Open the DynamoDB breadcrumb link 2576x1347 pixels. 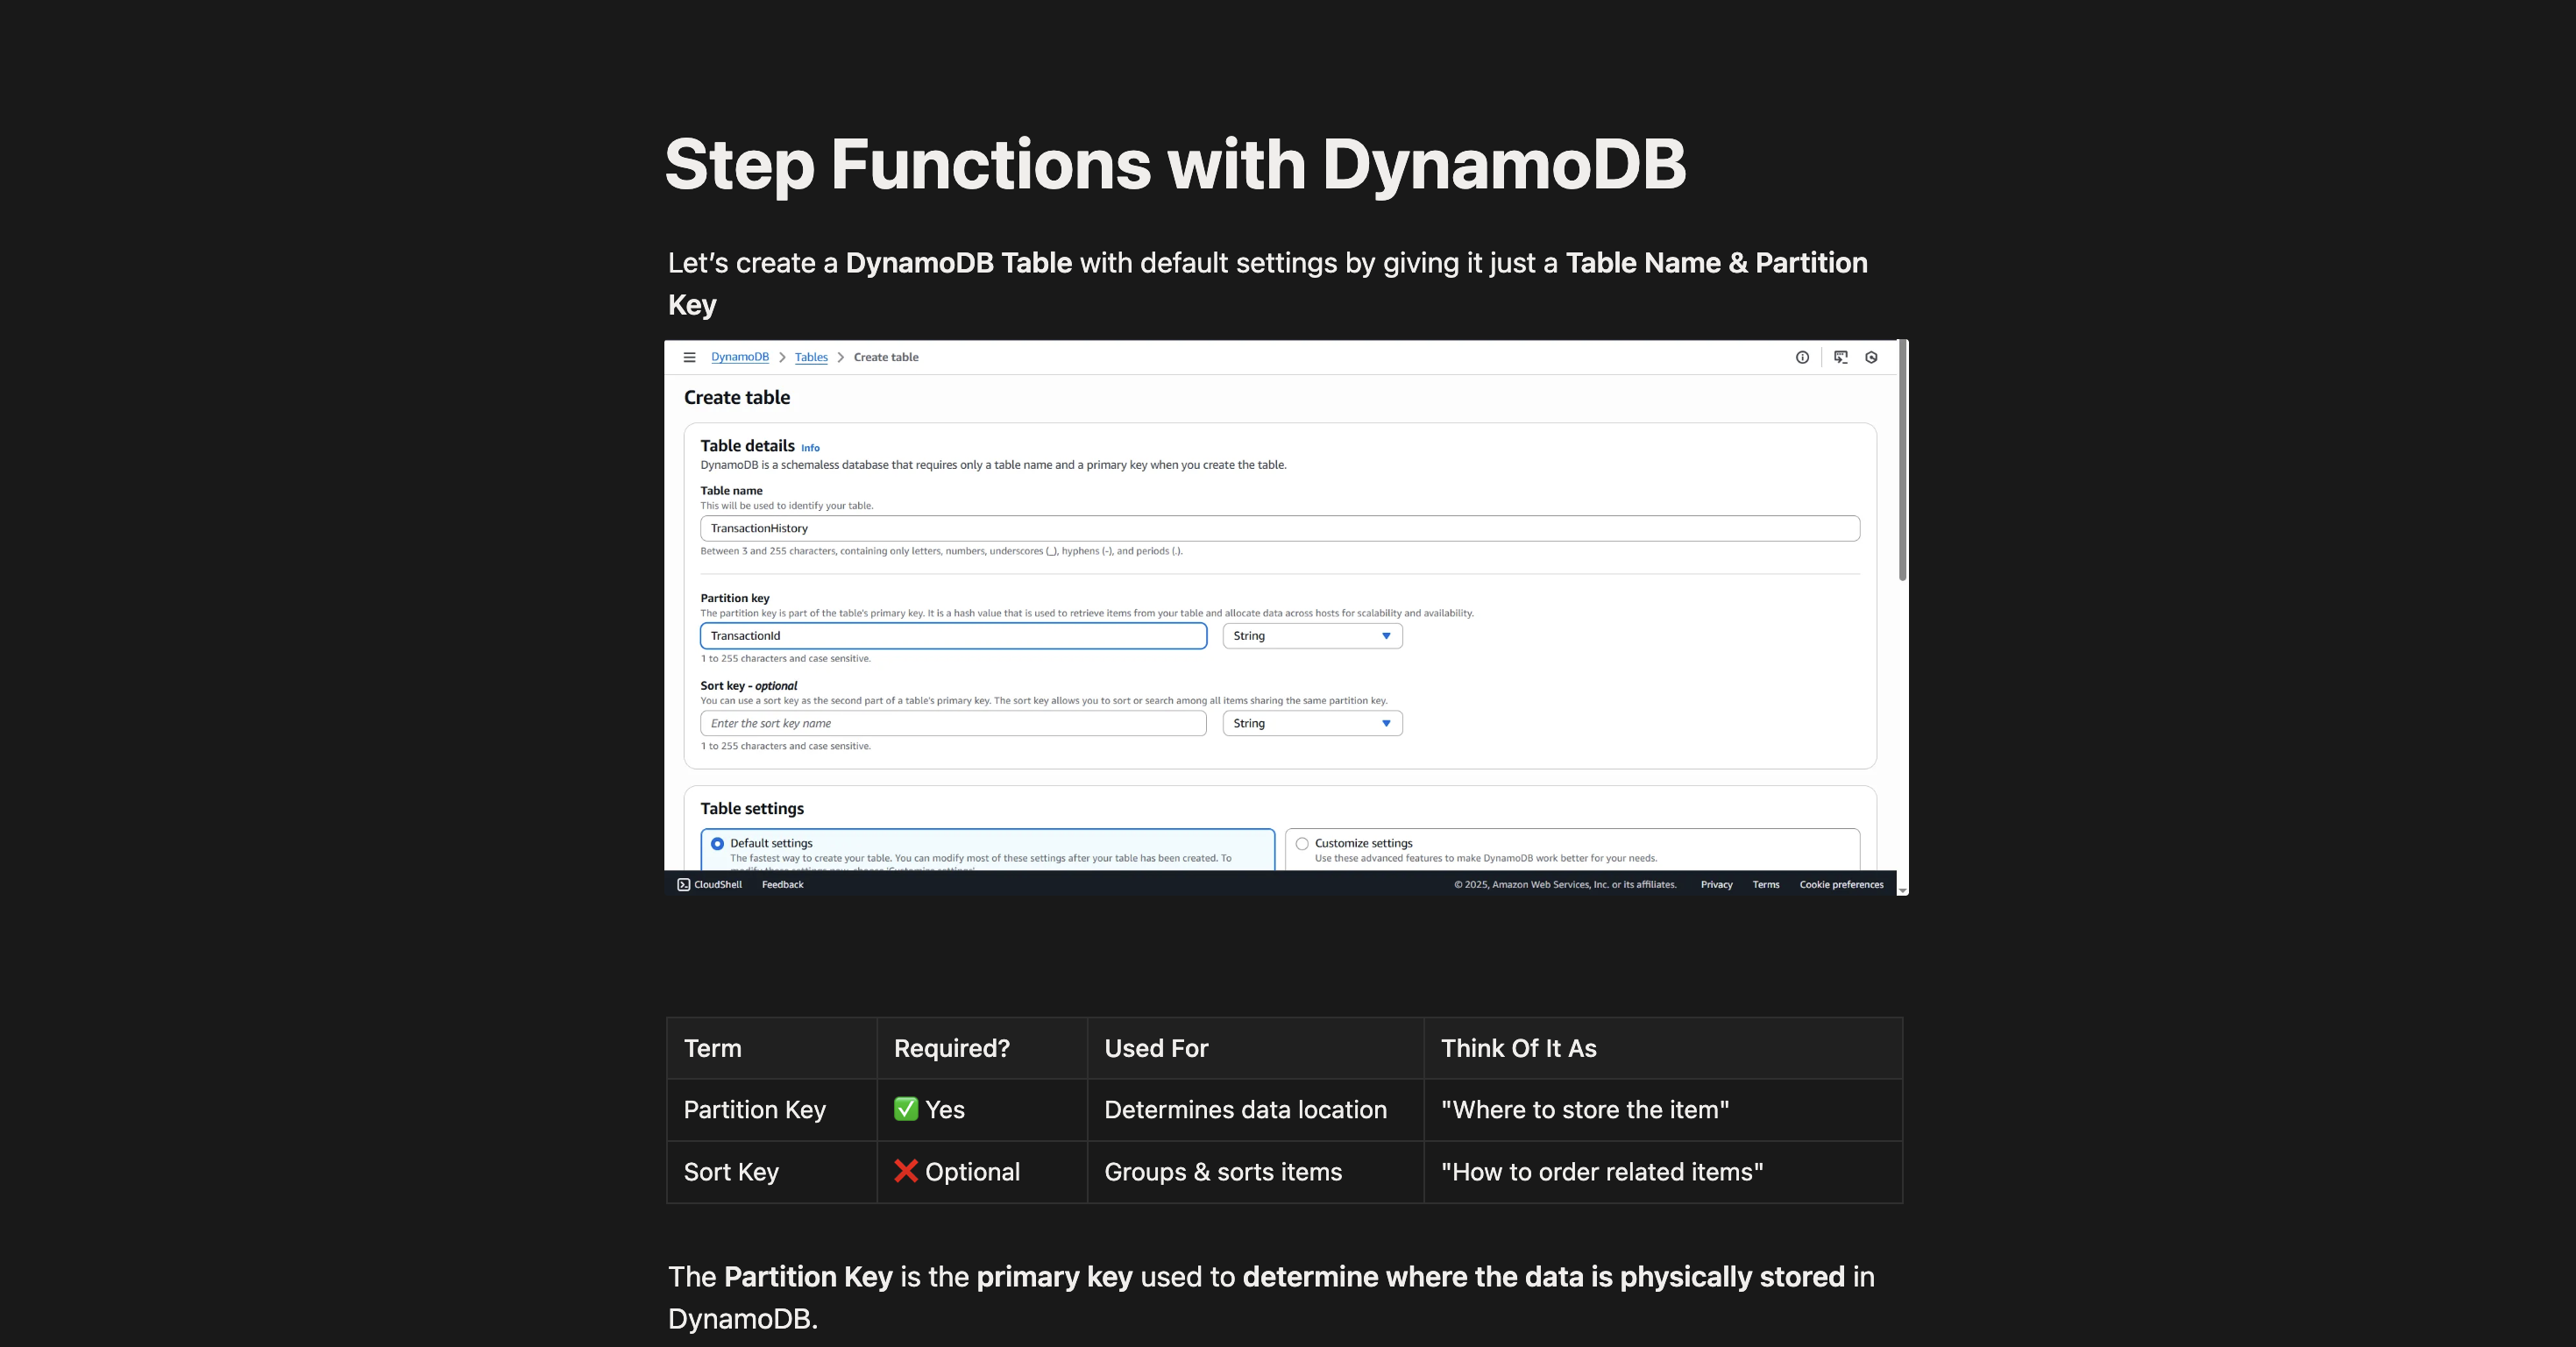point(740,357)
